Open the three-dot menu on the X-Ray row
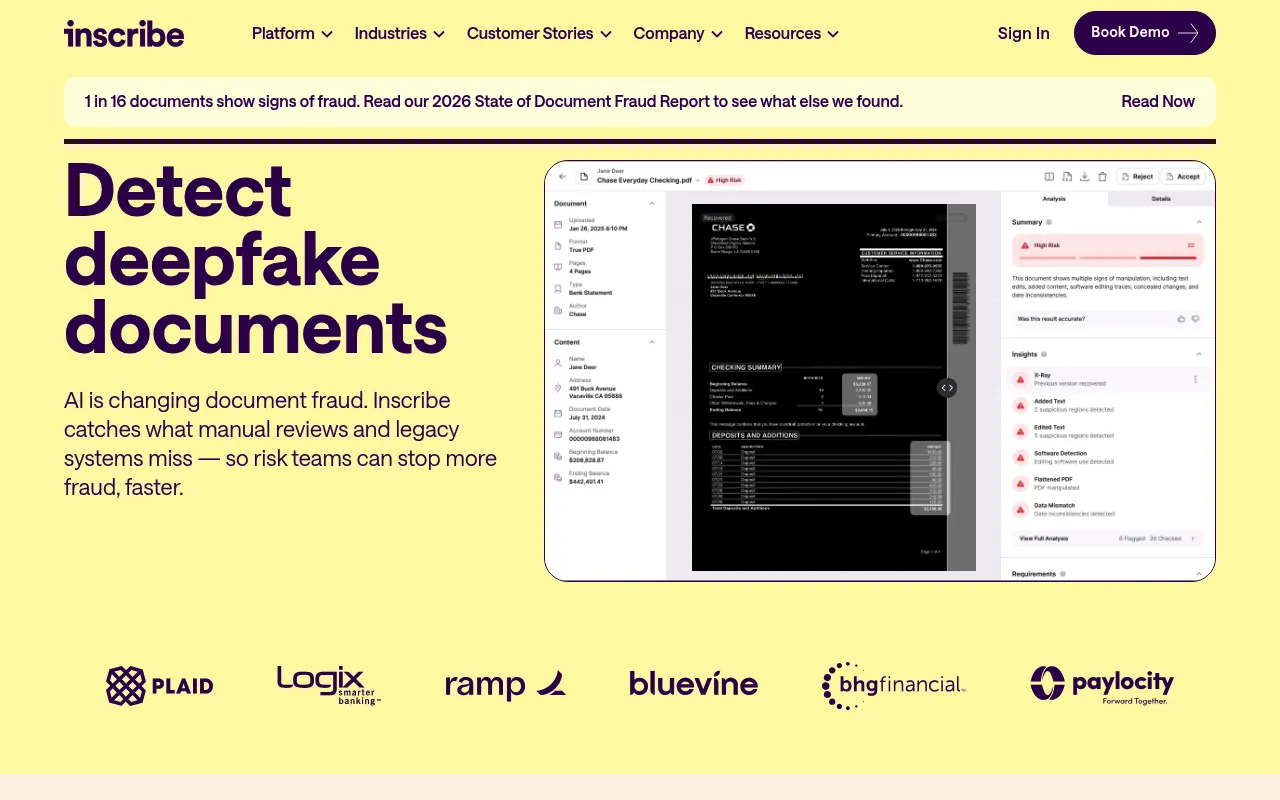 click(1195, 380)
